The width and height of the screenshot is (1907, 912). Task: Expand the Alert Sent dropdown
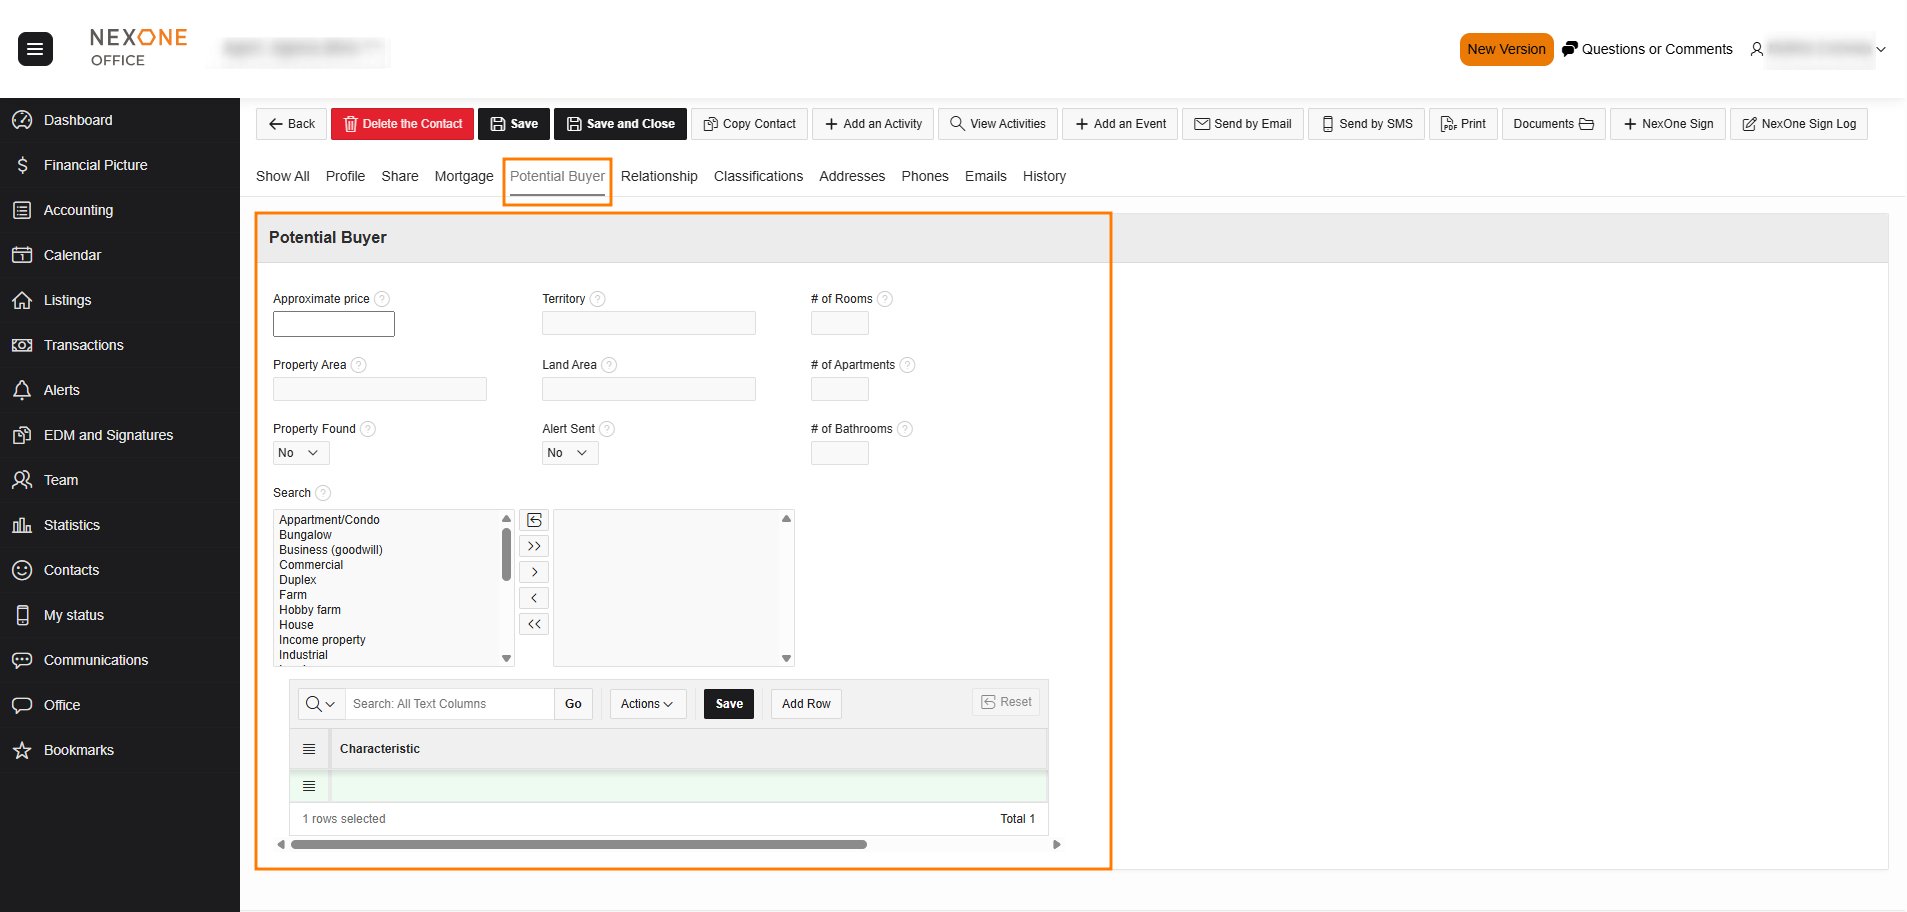coord(569,453)
